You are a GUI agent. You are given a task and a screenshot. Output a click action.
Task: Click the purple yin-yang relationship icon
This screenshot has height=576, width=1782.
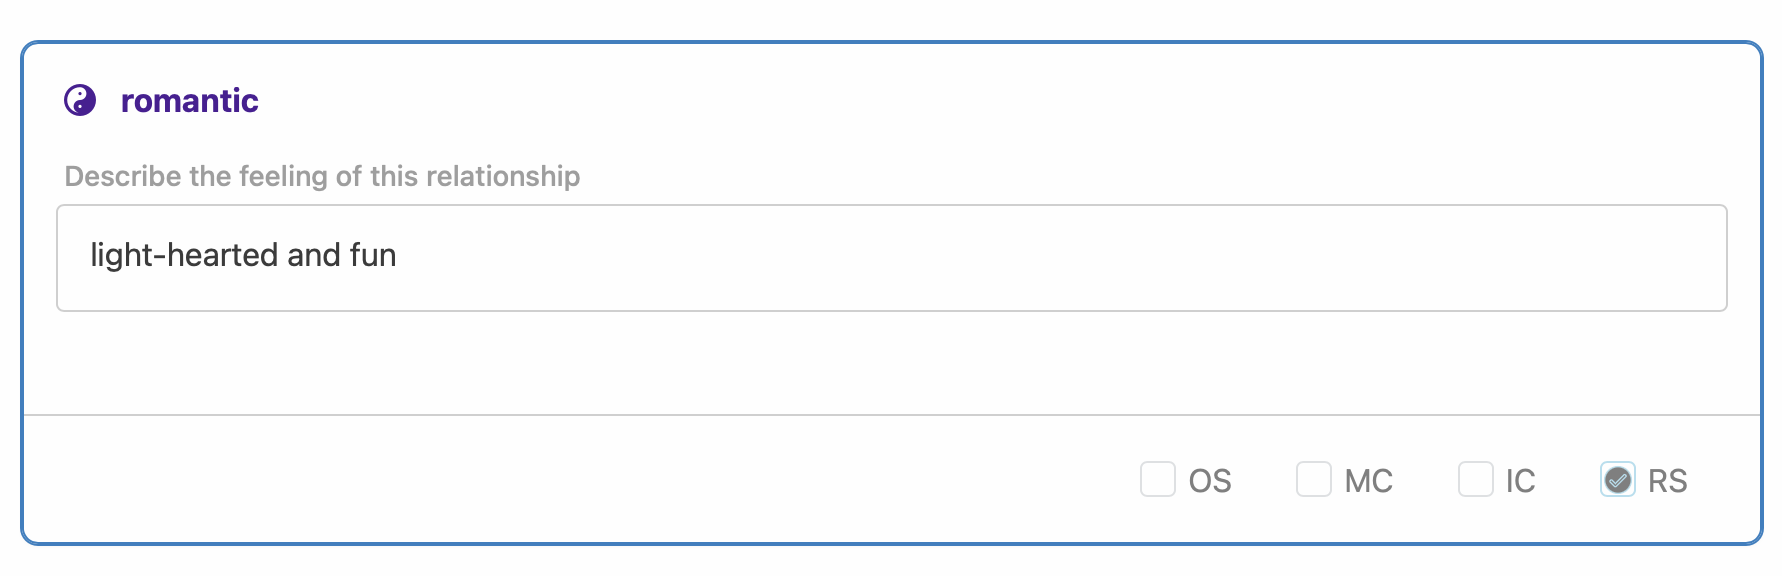(x=80, y=100)
